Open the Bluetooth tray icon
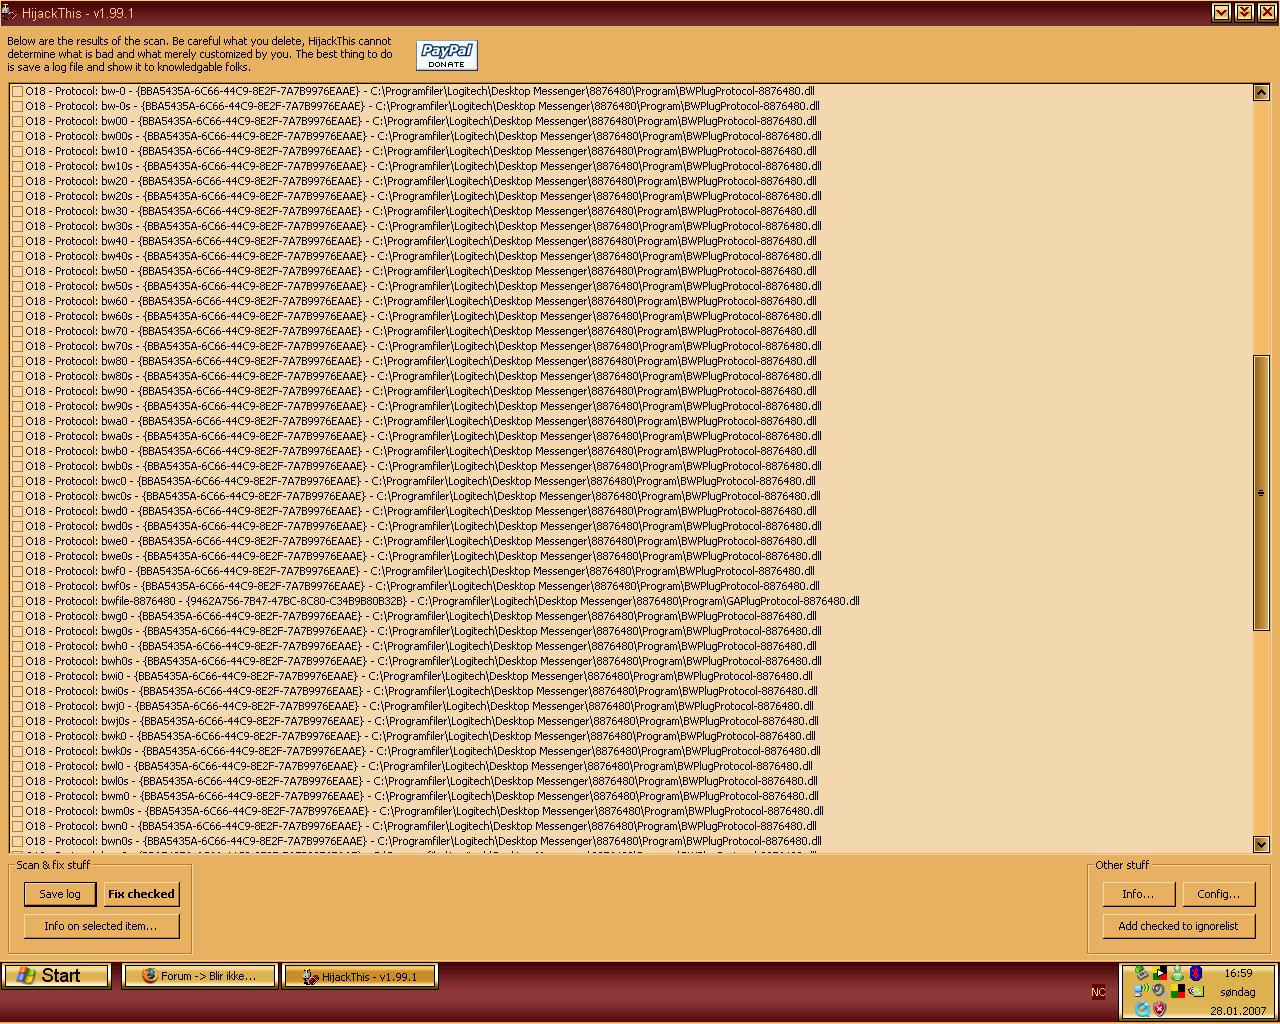 (x=1195, y=973)
